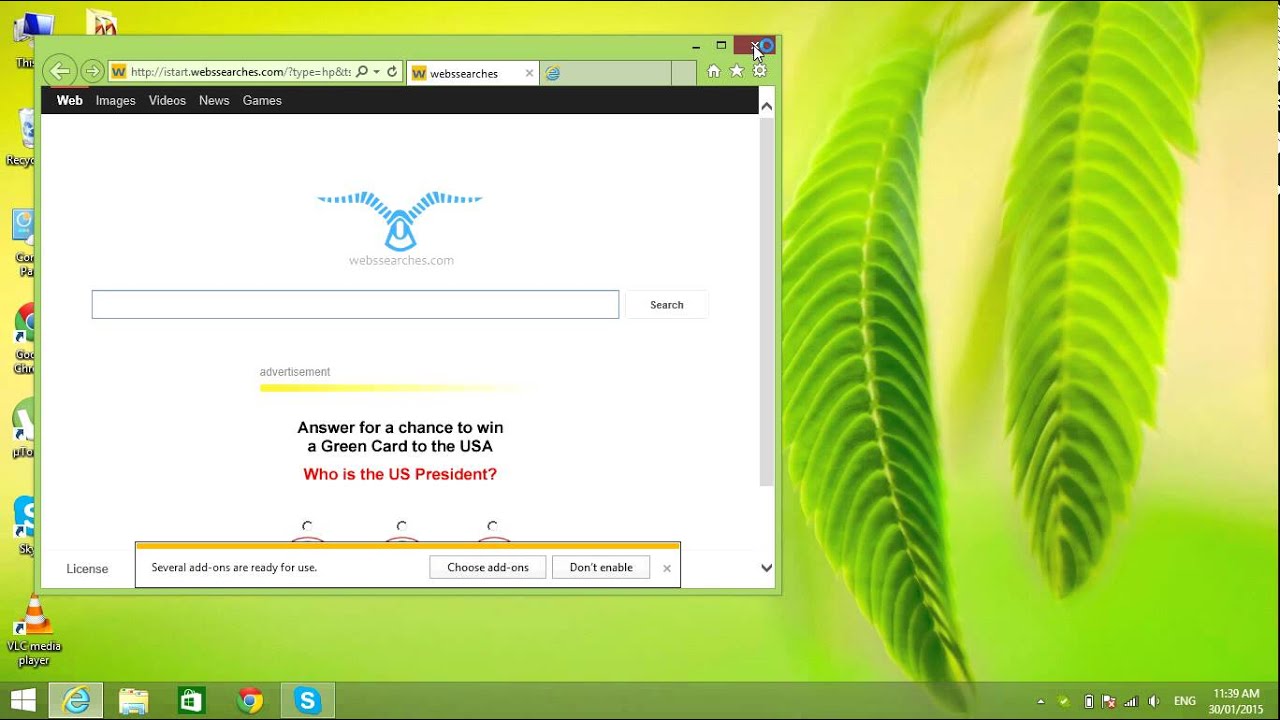
Task: Switch to the second blank IE tab
Action: pyautogui.click(x=605, y=73)
